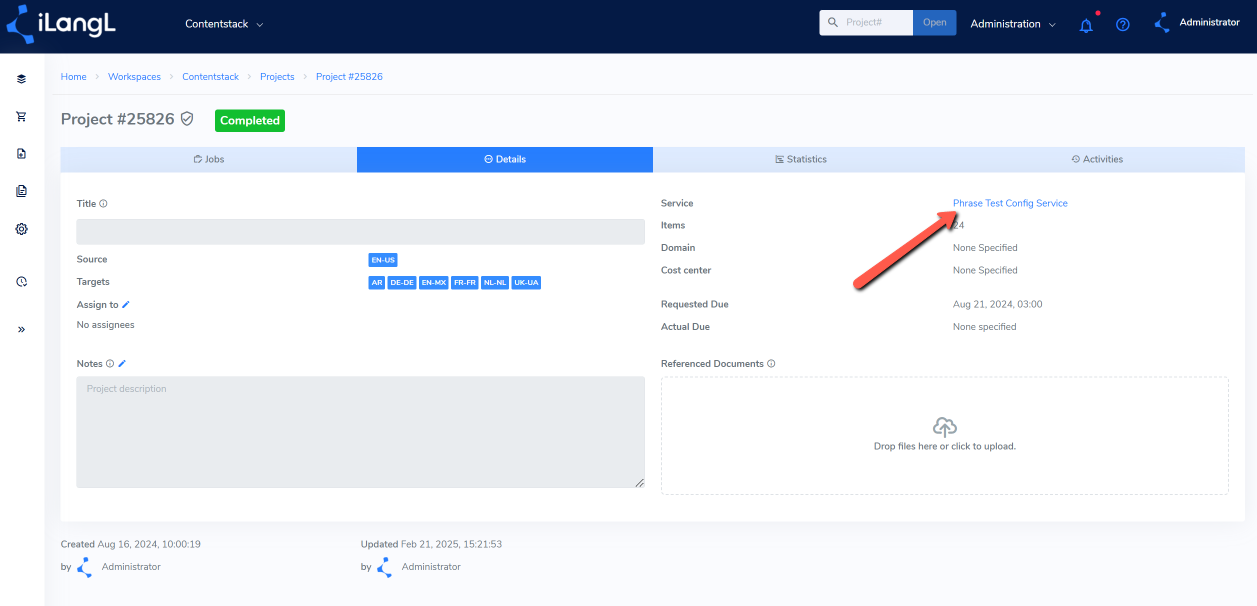
Task: Click the EN-MX target language tag
Action: coord(434,283)
